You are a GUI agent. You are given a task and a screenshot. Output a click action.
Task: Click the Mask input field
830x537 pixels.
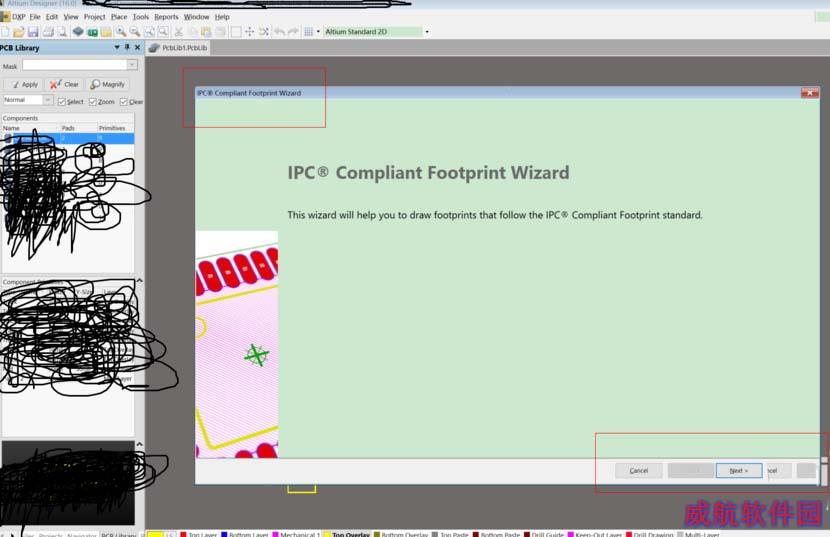click(x=75, y=65)
